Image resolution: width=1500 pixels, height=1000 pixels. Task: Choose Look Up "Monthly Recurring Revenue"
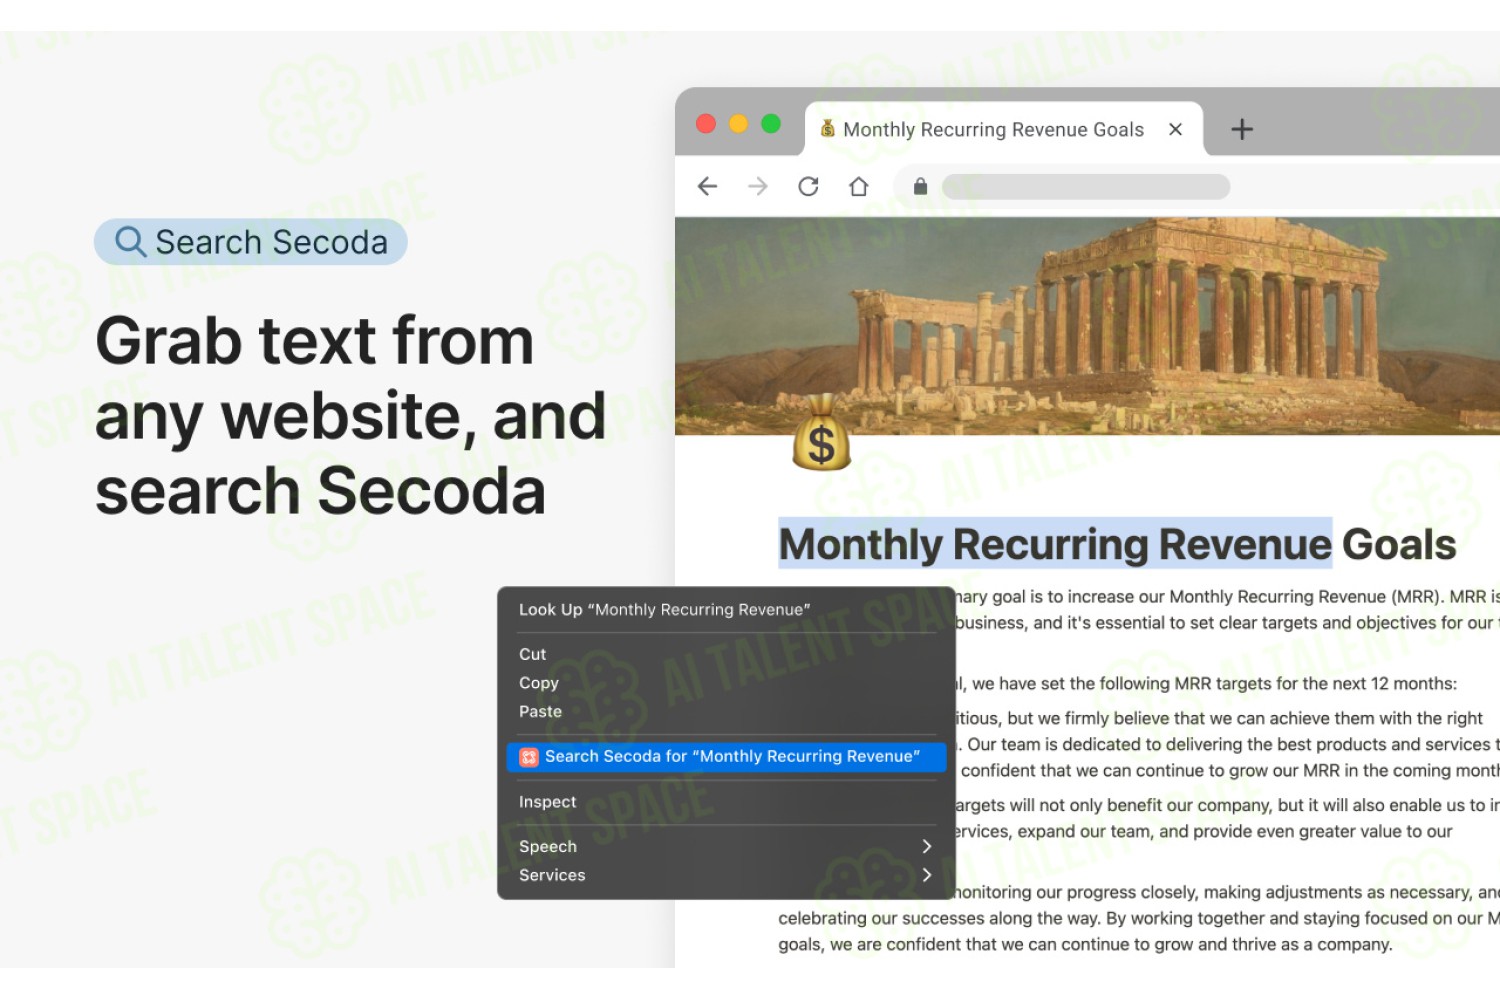[664, 609]
